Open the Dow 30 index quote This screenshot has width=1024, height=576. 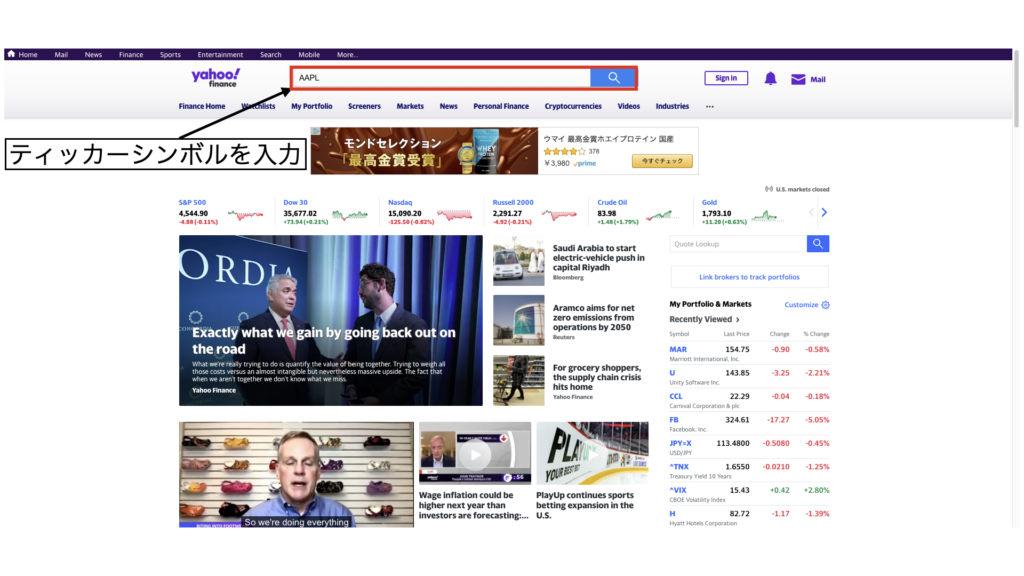295,202
